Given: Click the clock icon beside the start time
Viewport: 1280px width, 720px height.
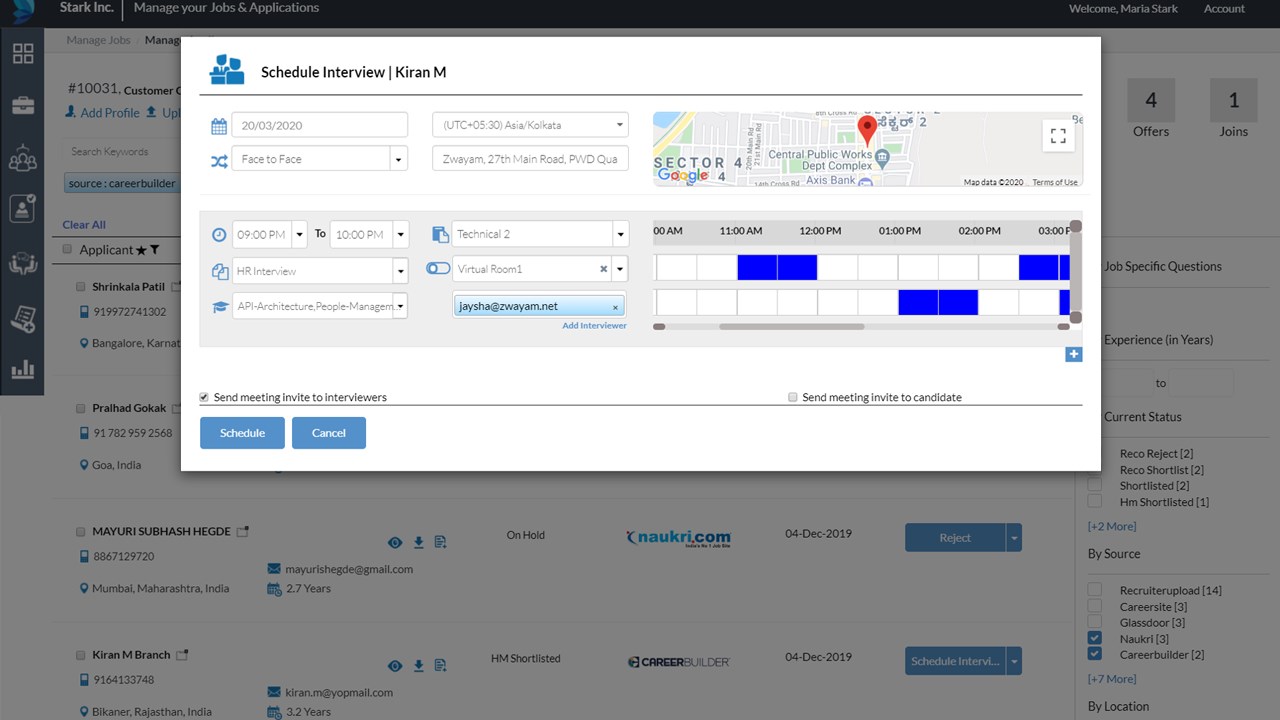Looking at the screenshot, I should [219, 233].
